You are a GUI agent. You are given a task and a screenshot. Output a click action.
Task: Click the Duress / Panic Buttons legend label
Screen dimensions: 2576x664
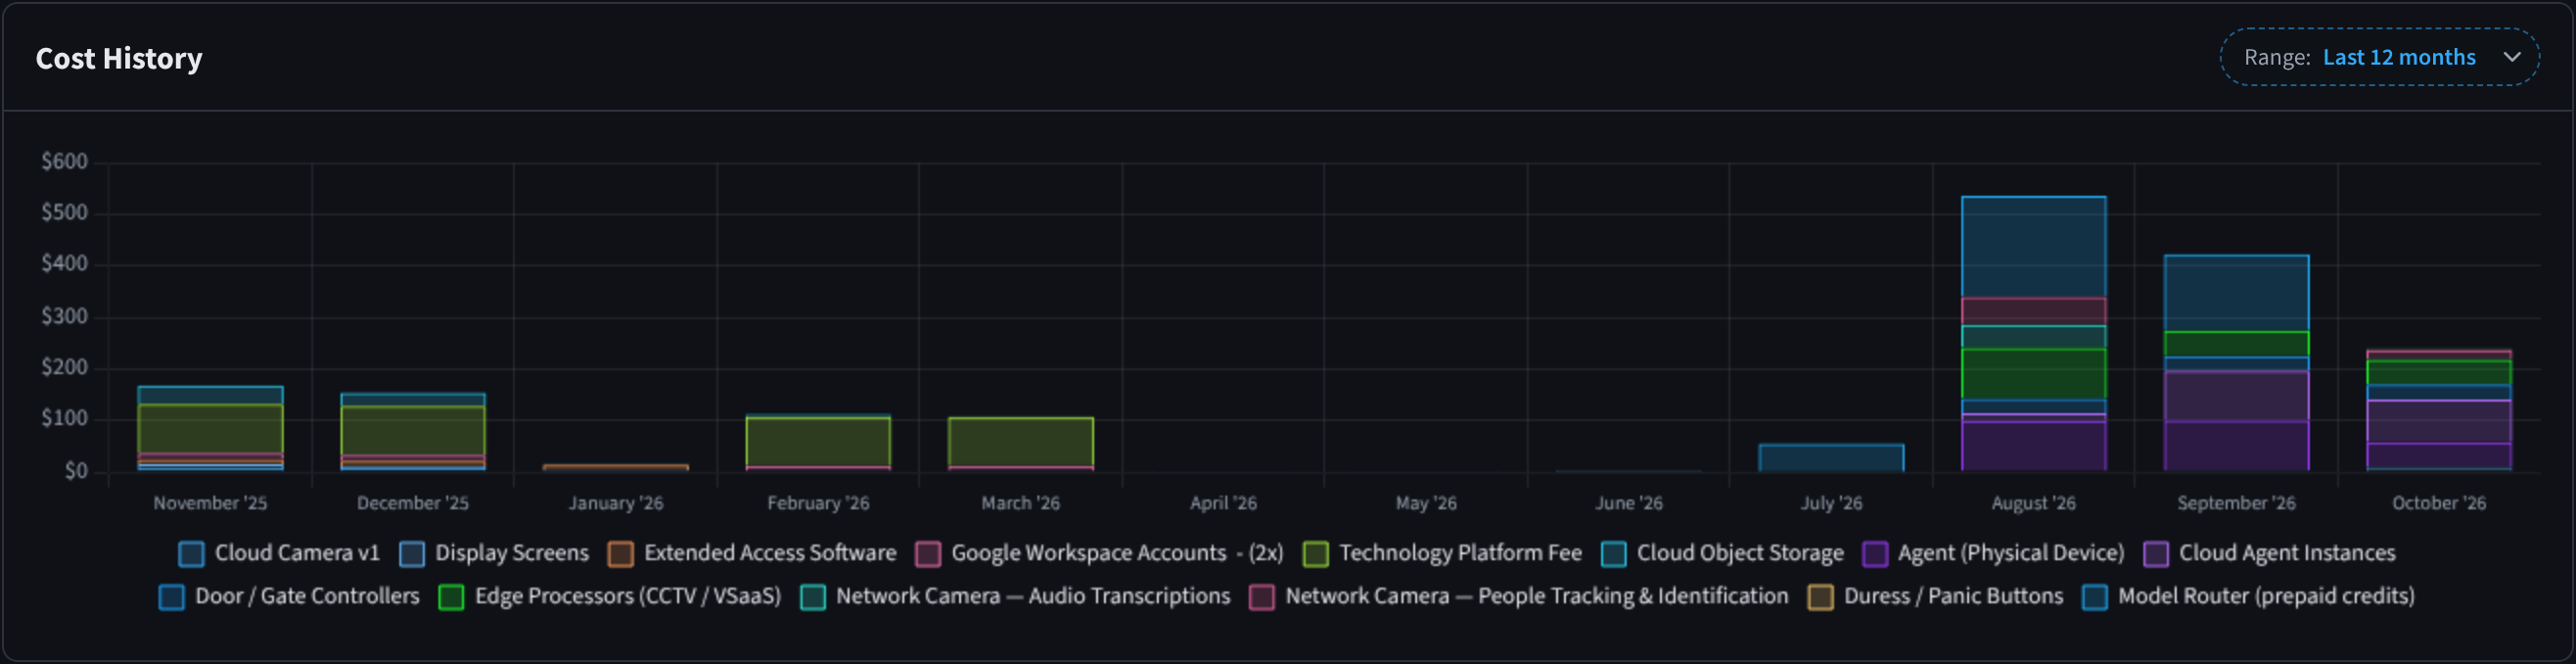coord(1953,596)
